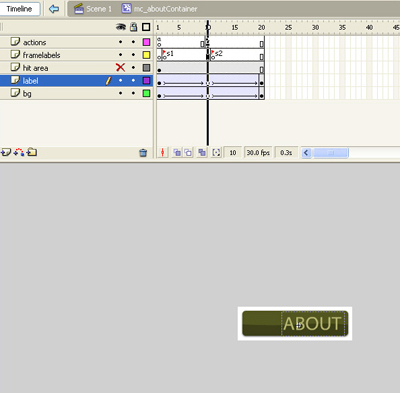
Task: Open Modify Onion Markers menu
Action: click(x=216, y=153)
